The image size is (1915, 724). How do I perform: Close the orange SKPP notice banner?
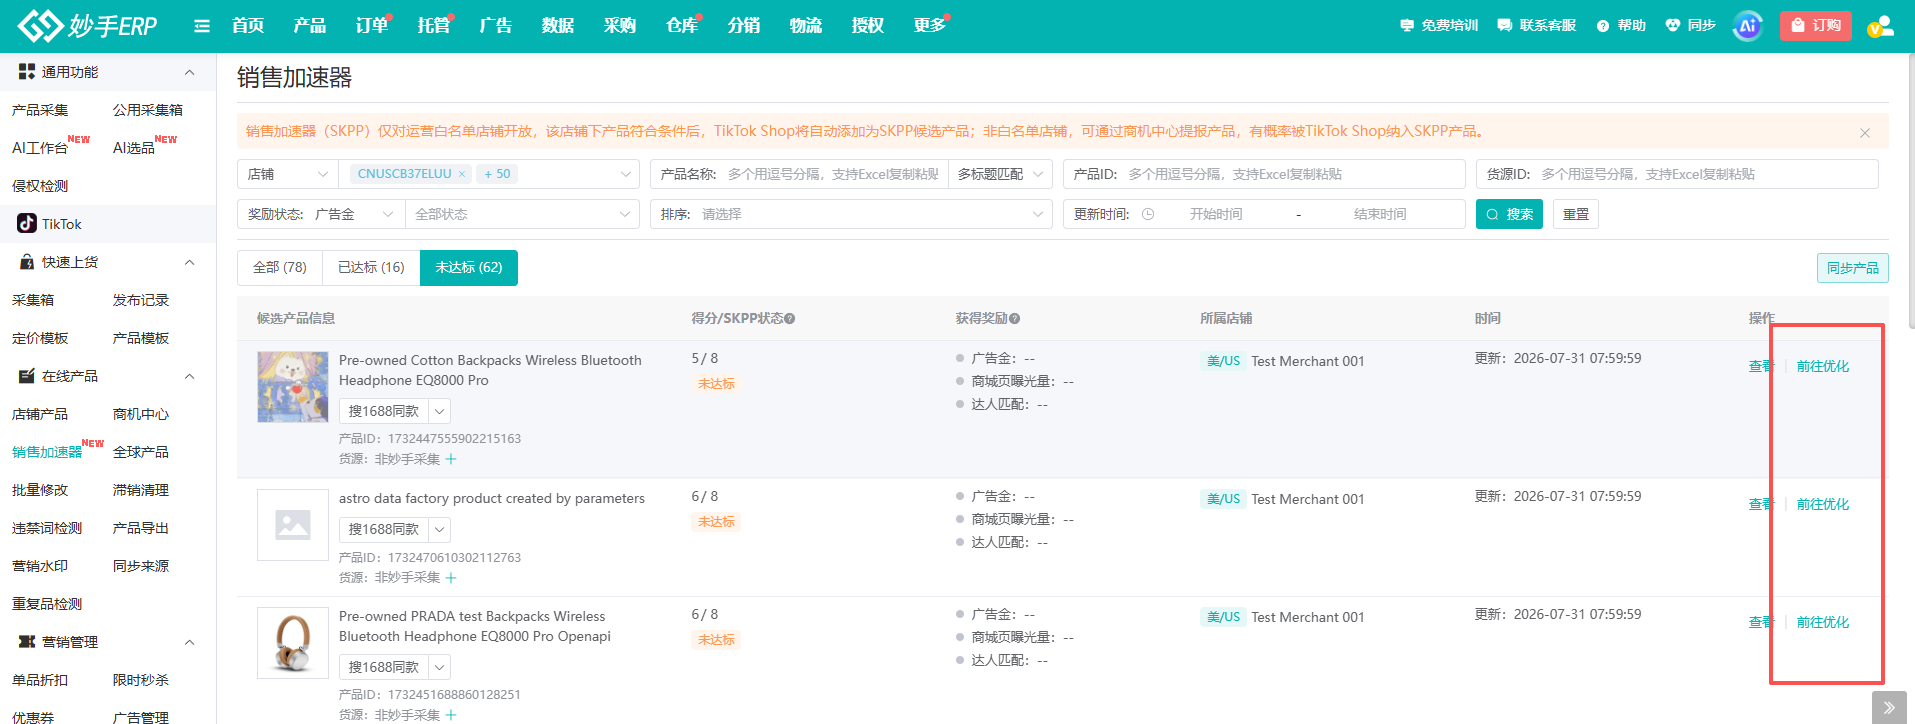1865,132
